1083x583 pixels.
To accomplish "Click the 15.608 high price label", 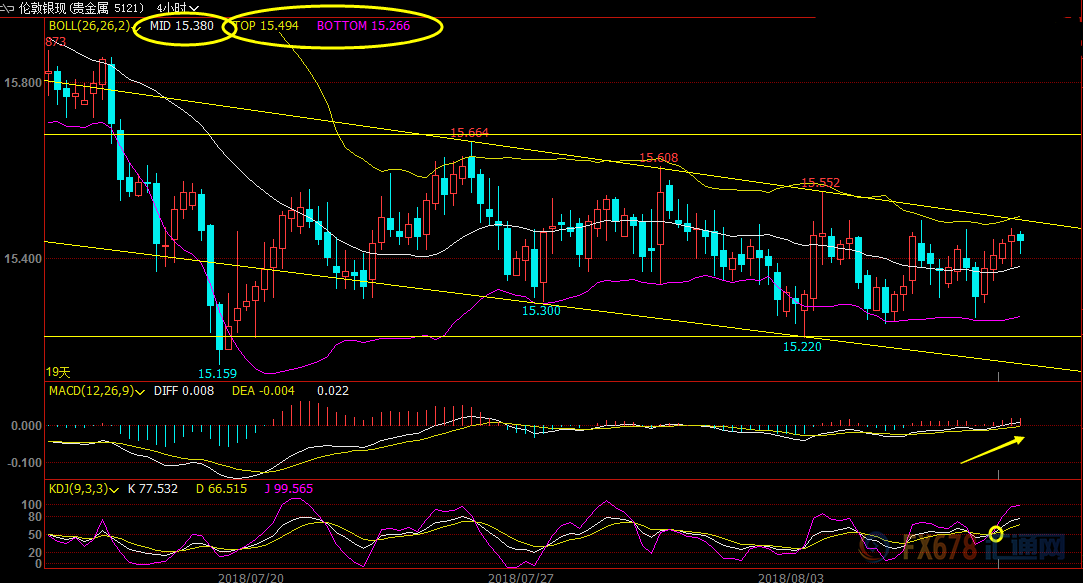I will pyautogui.click(x=658, y=158).
